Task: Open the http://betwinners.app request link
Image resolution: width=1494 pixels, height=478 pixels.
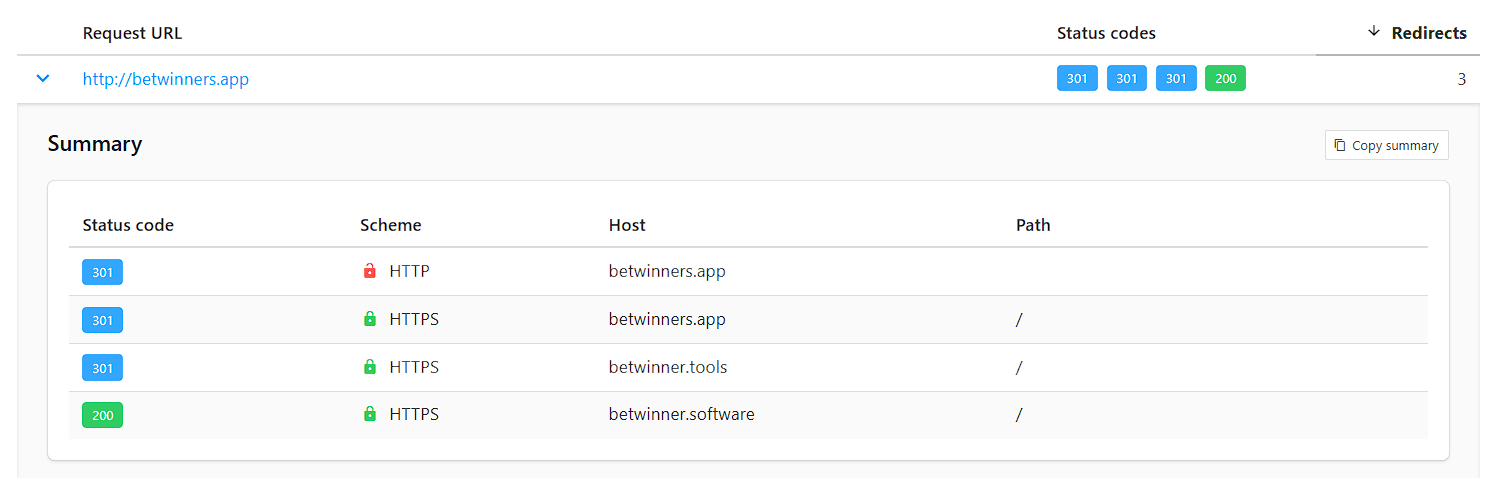Action: (x=166, y=79)
